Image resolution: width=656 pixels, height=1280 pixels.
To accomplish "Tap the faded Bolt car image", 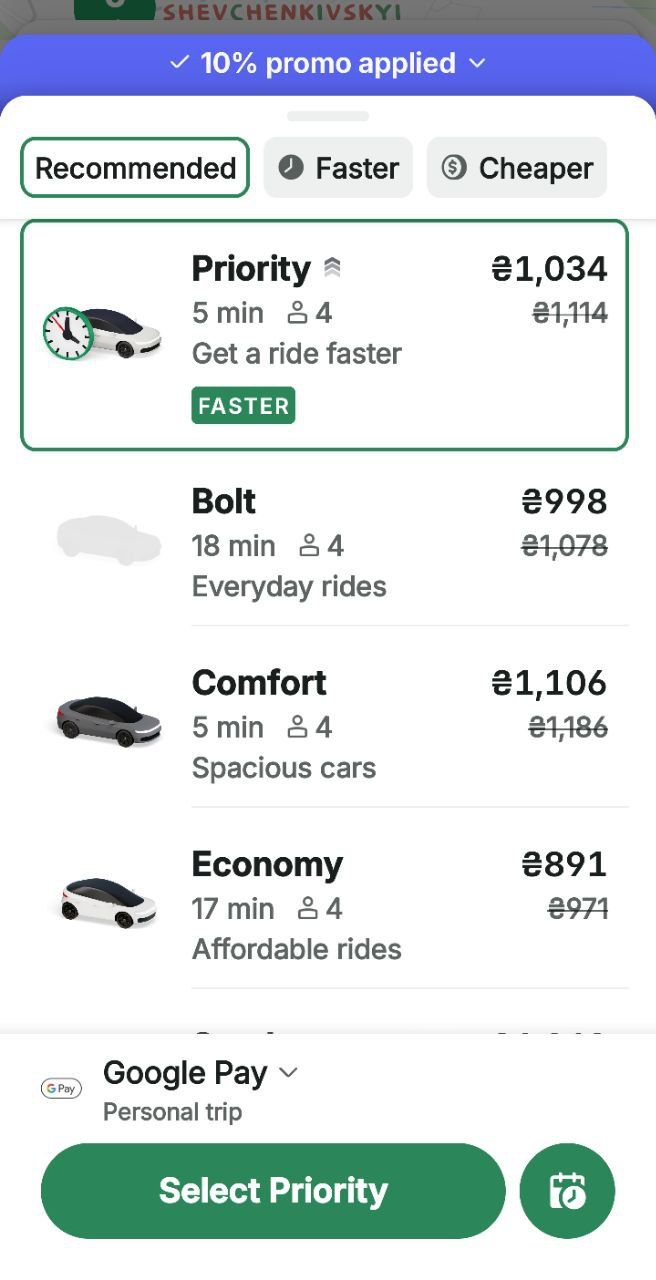I will click(108, 540).
